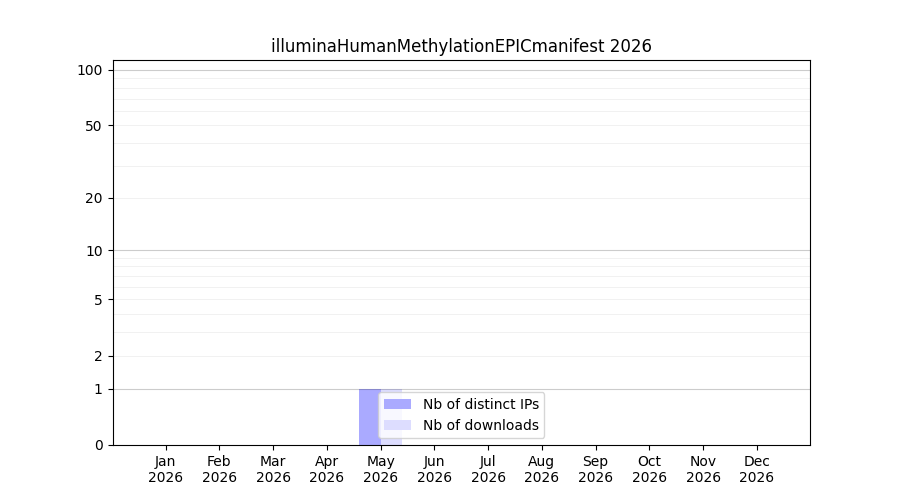Click the Feb 2026 axis label

tap(219, 469)
